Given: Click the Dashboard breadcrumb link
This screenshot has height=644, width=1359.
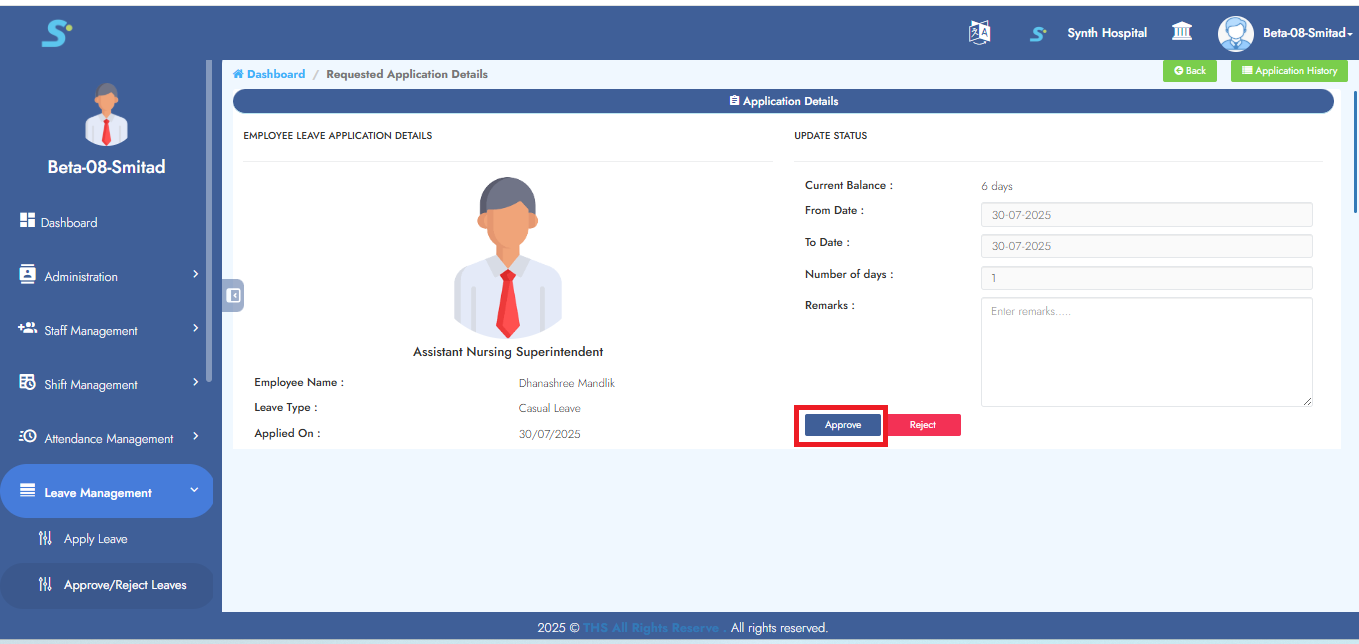Looking at the screenshot, I should click(x=275, y=74).
